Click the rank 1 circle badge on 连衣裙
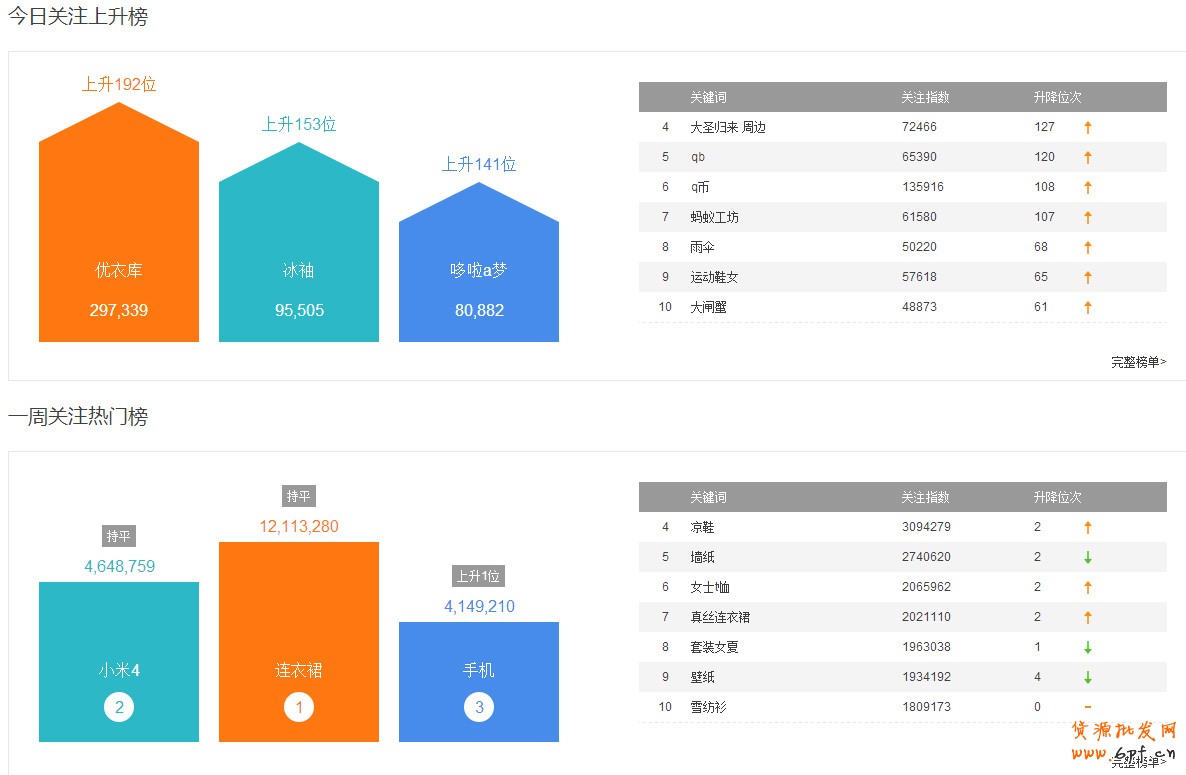Viewport: 1186px width, 775px height. coord(298,708)
